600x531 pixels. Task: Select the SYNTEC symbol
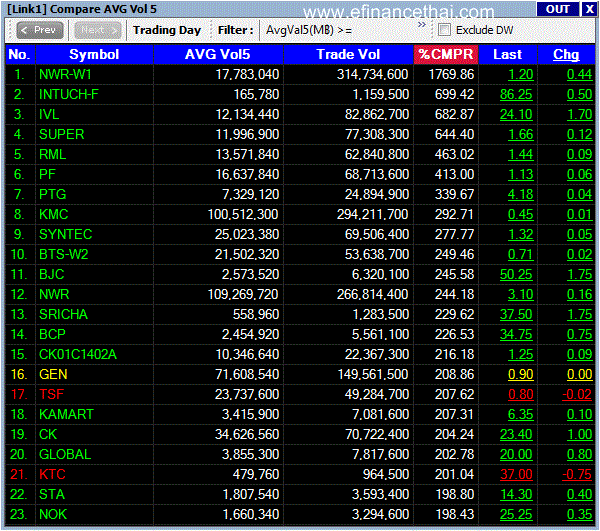[65, 234]
